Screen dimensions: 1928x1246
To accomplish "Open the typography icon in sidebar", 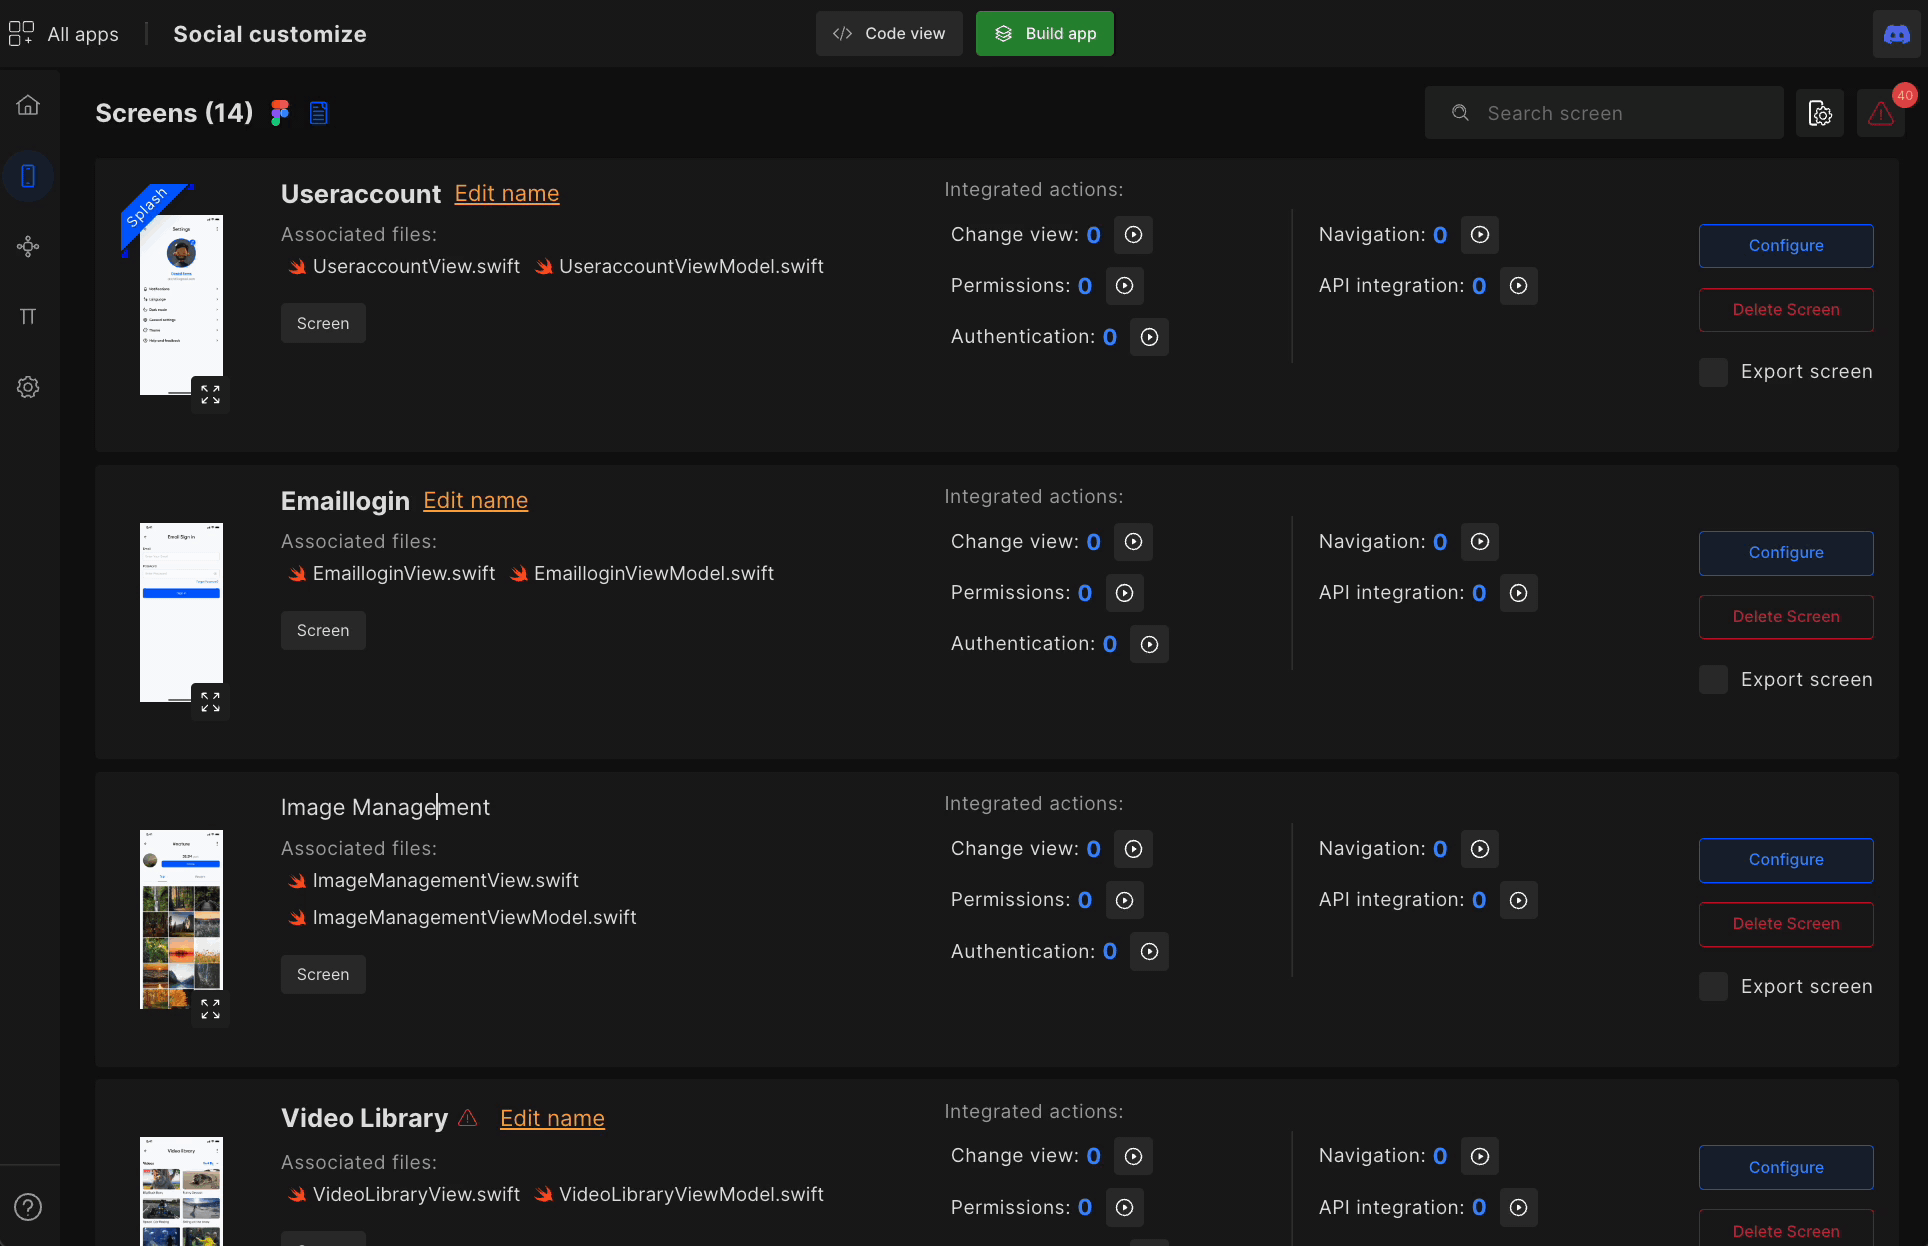I will click(x=28, y=316).
